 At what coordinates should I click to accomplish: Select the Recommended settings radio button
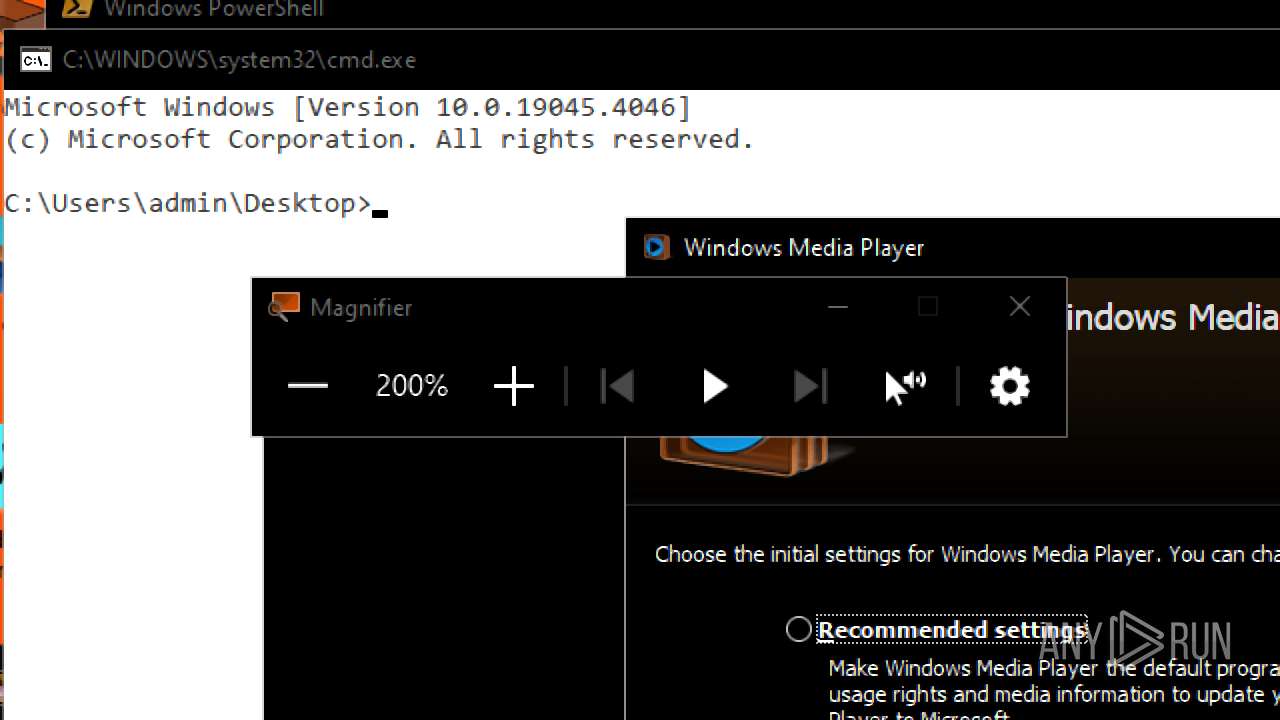798,629
